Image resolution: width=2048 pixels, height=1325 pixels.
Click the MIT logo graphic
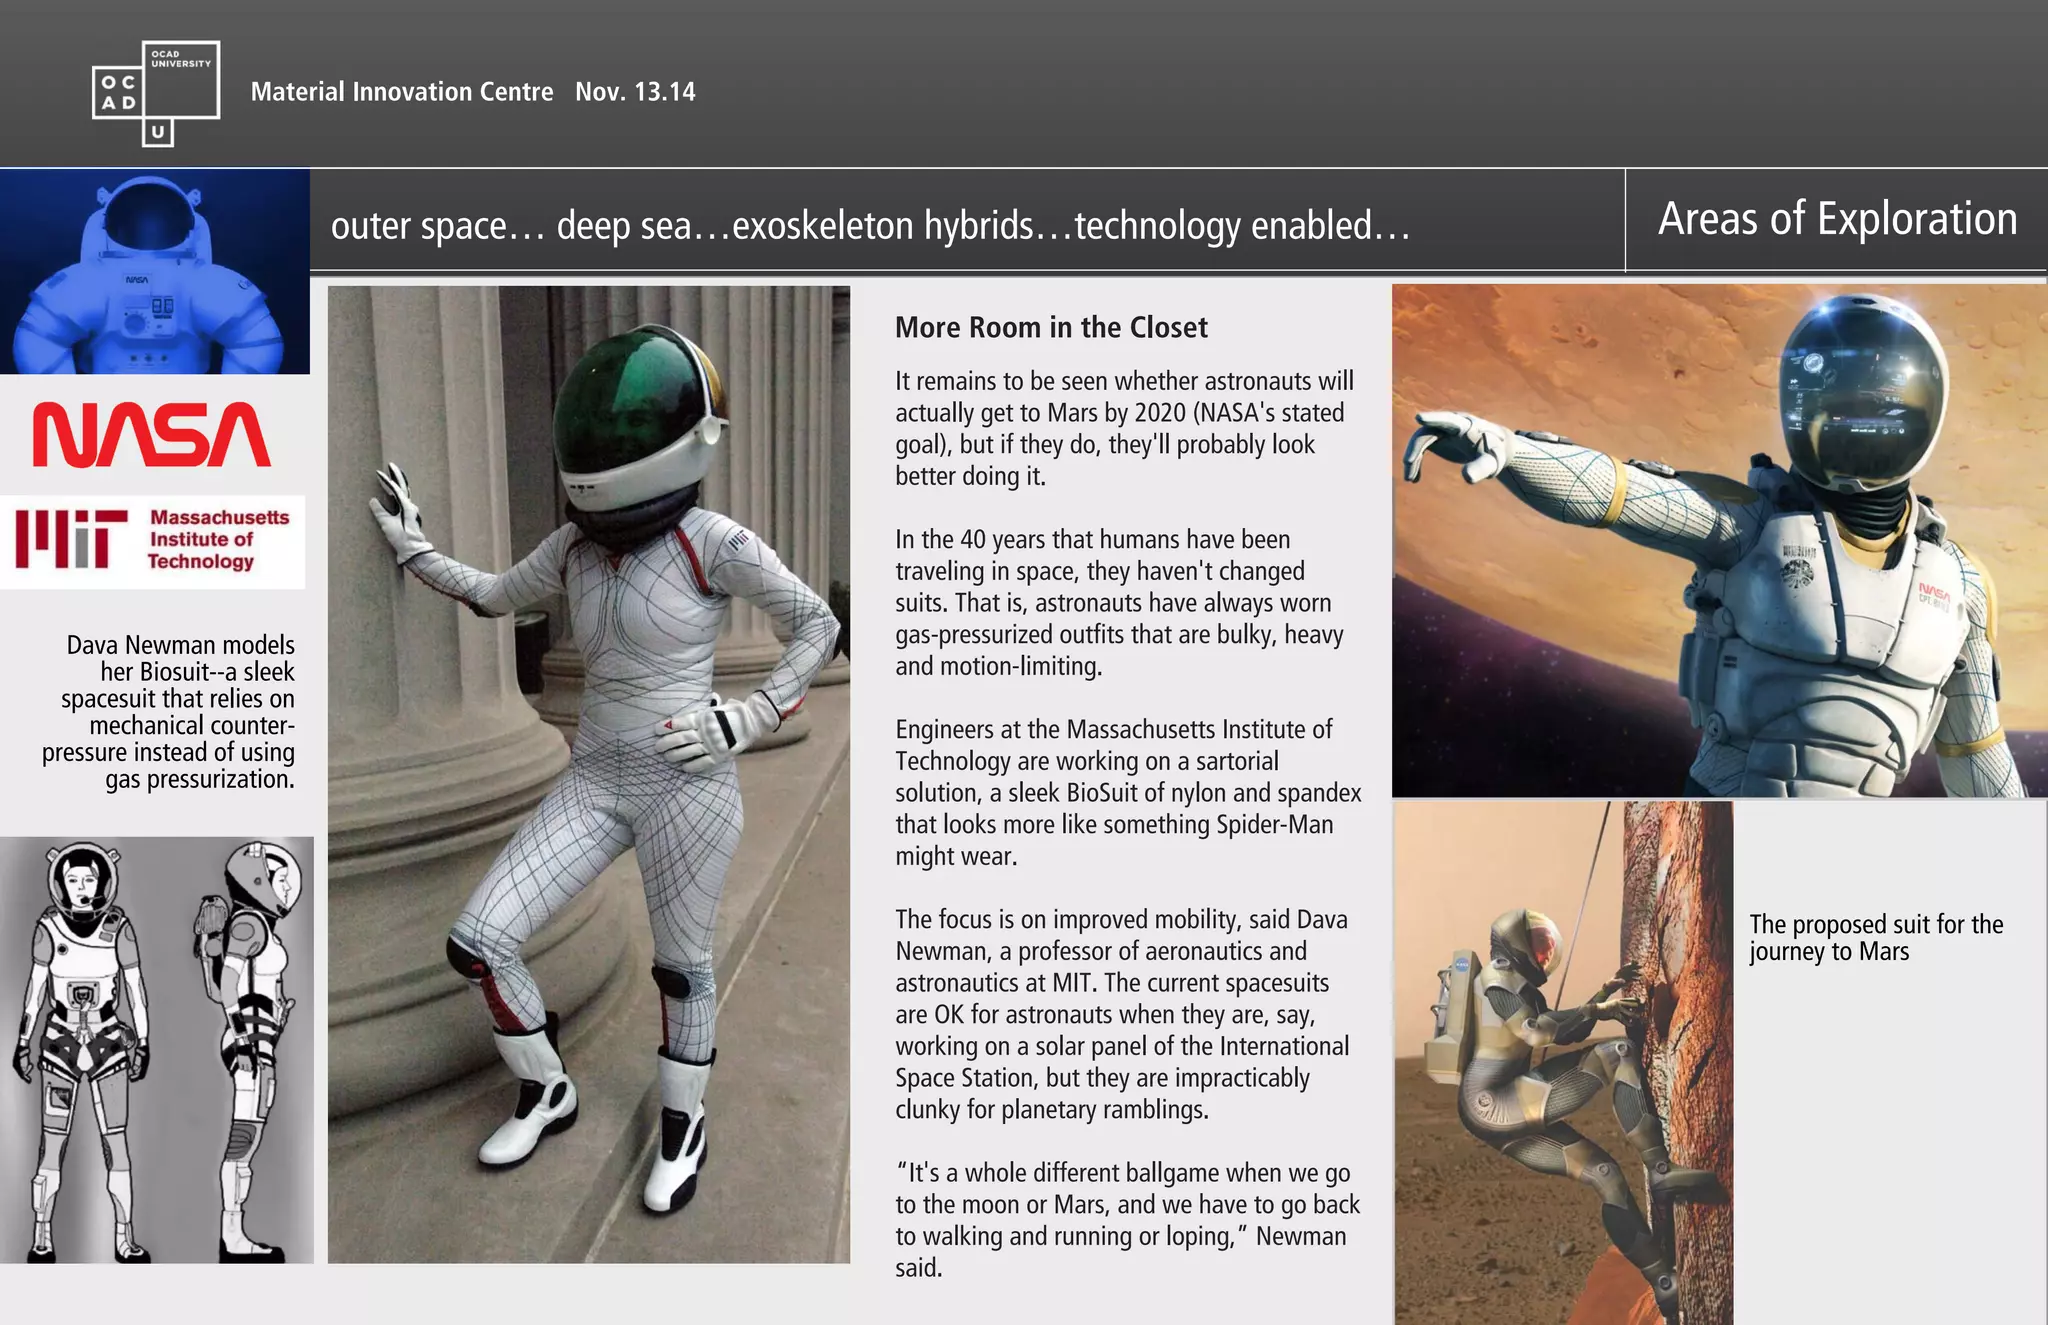point(72,539)
